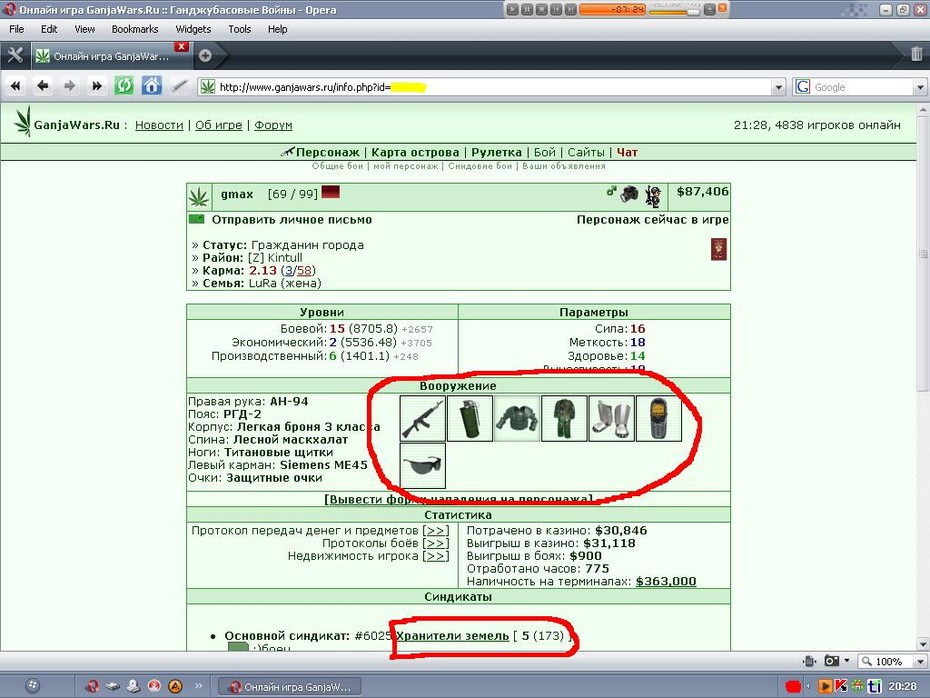Viewport: 930px width, 698px height.
Task: Click the soldier figure icon in profile header
Action: [653, 196]
